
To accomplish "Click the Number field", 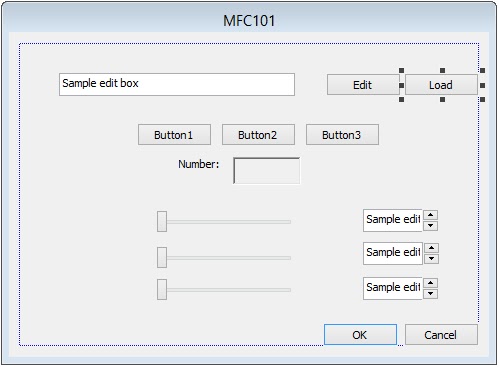I will coord(266,171).
